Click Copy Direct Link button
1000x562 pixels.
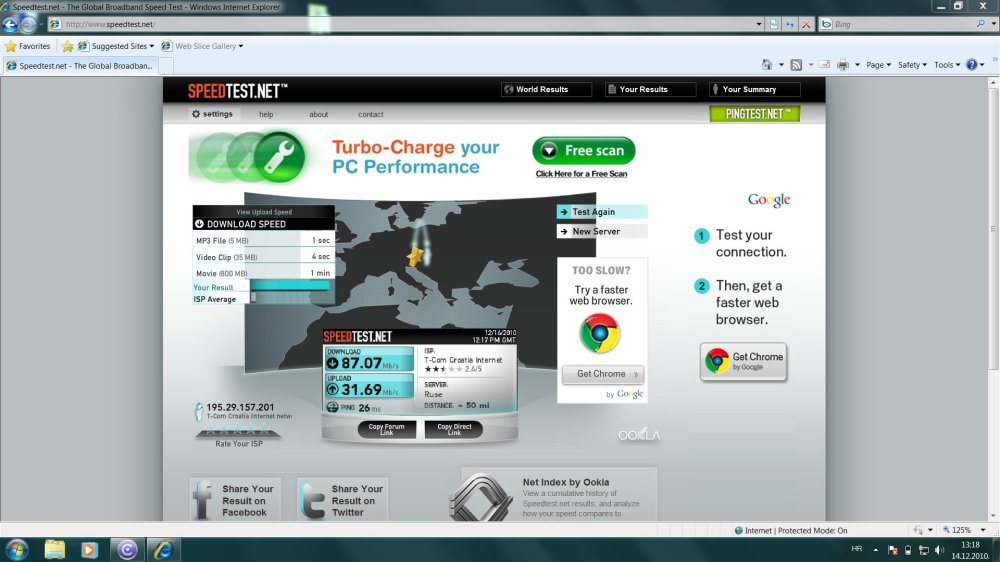(x=454, y=429)
